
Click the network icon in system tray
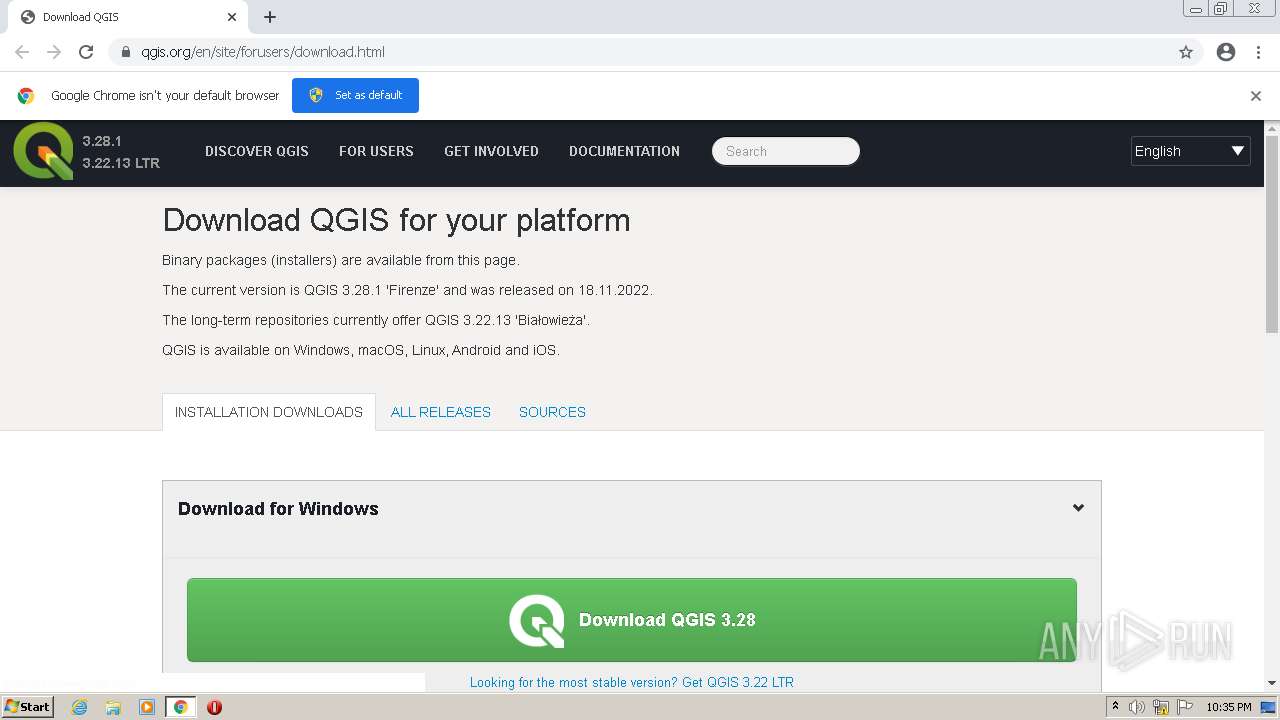click(x=1161, y=707)
